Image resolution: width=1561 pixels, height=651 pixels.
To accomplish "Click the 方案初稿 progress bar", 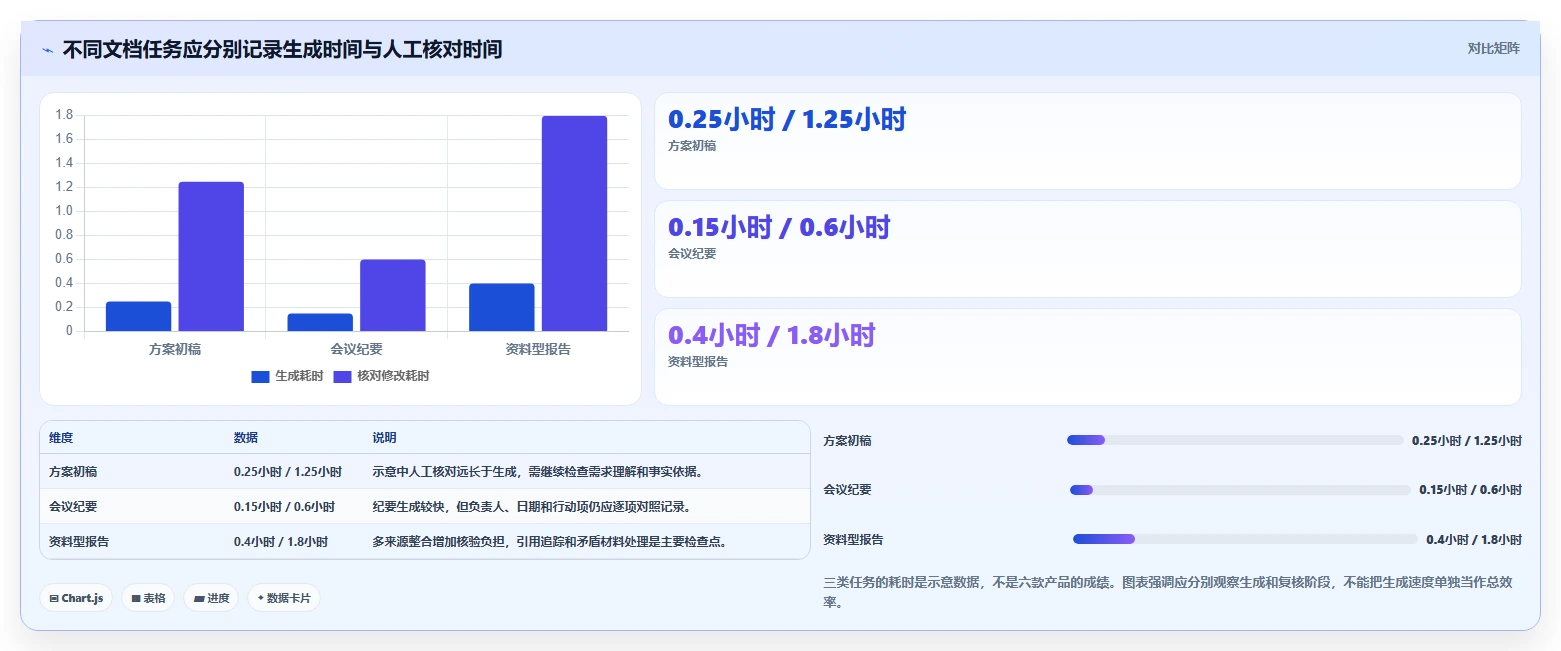I will coord(1235,440).
